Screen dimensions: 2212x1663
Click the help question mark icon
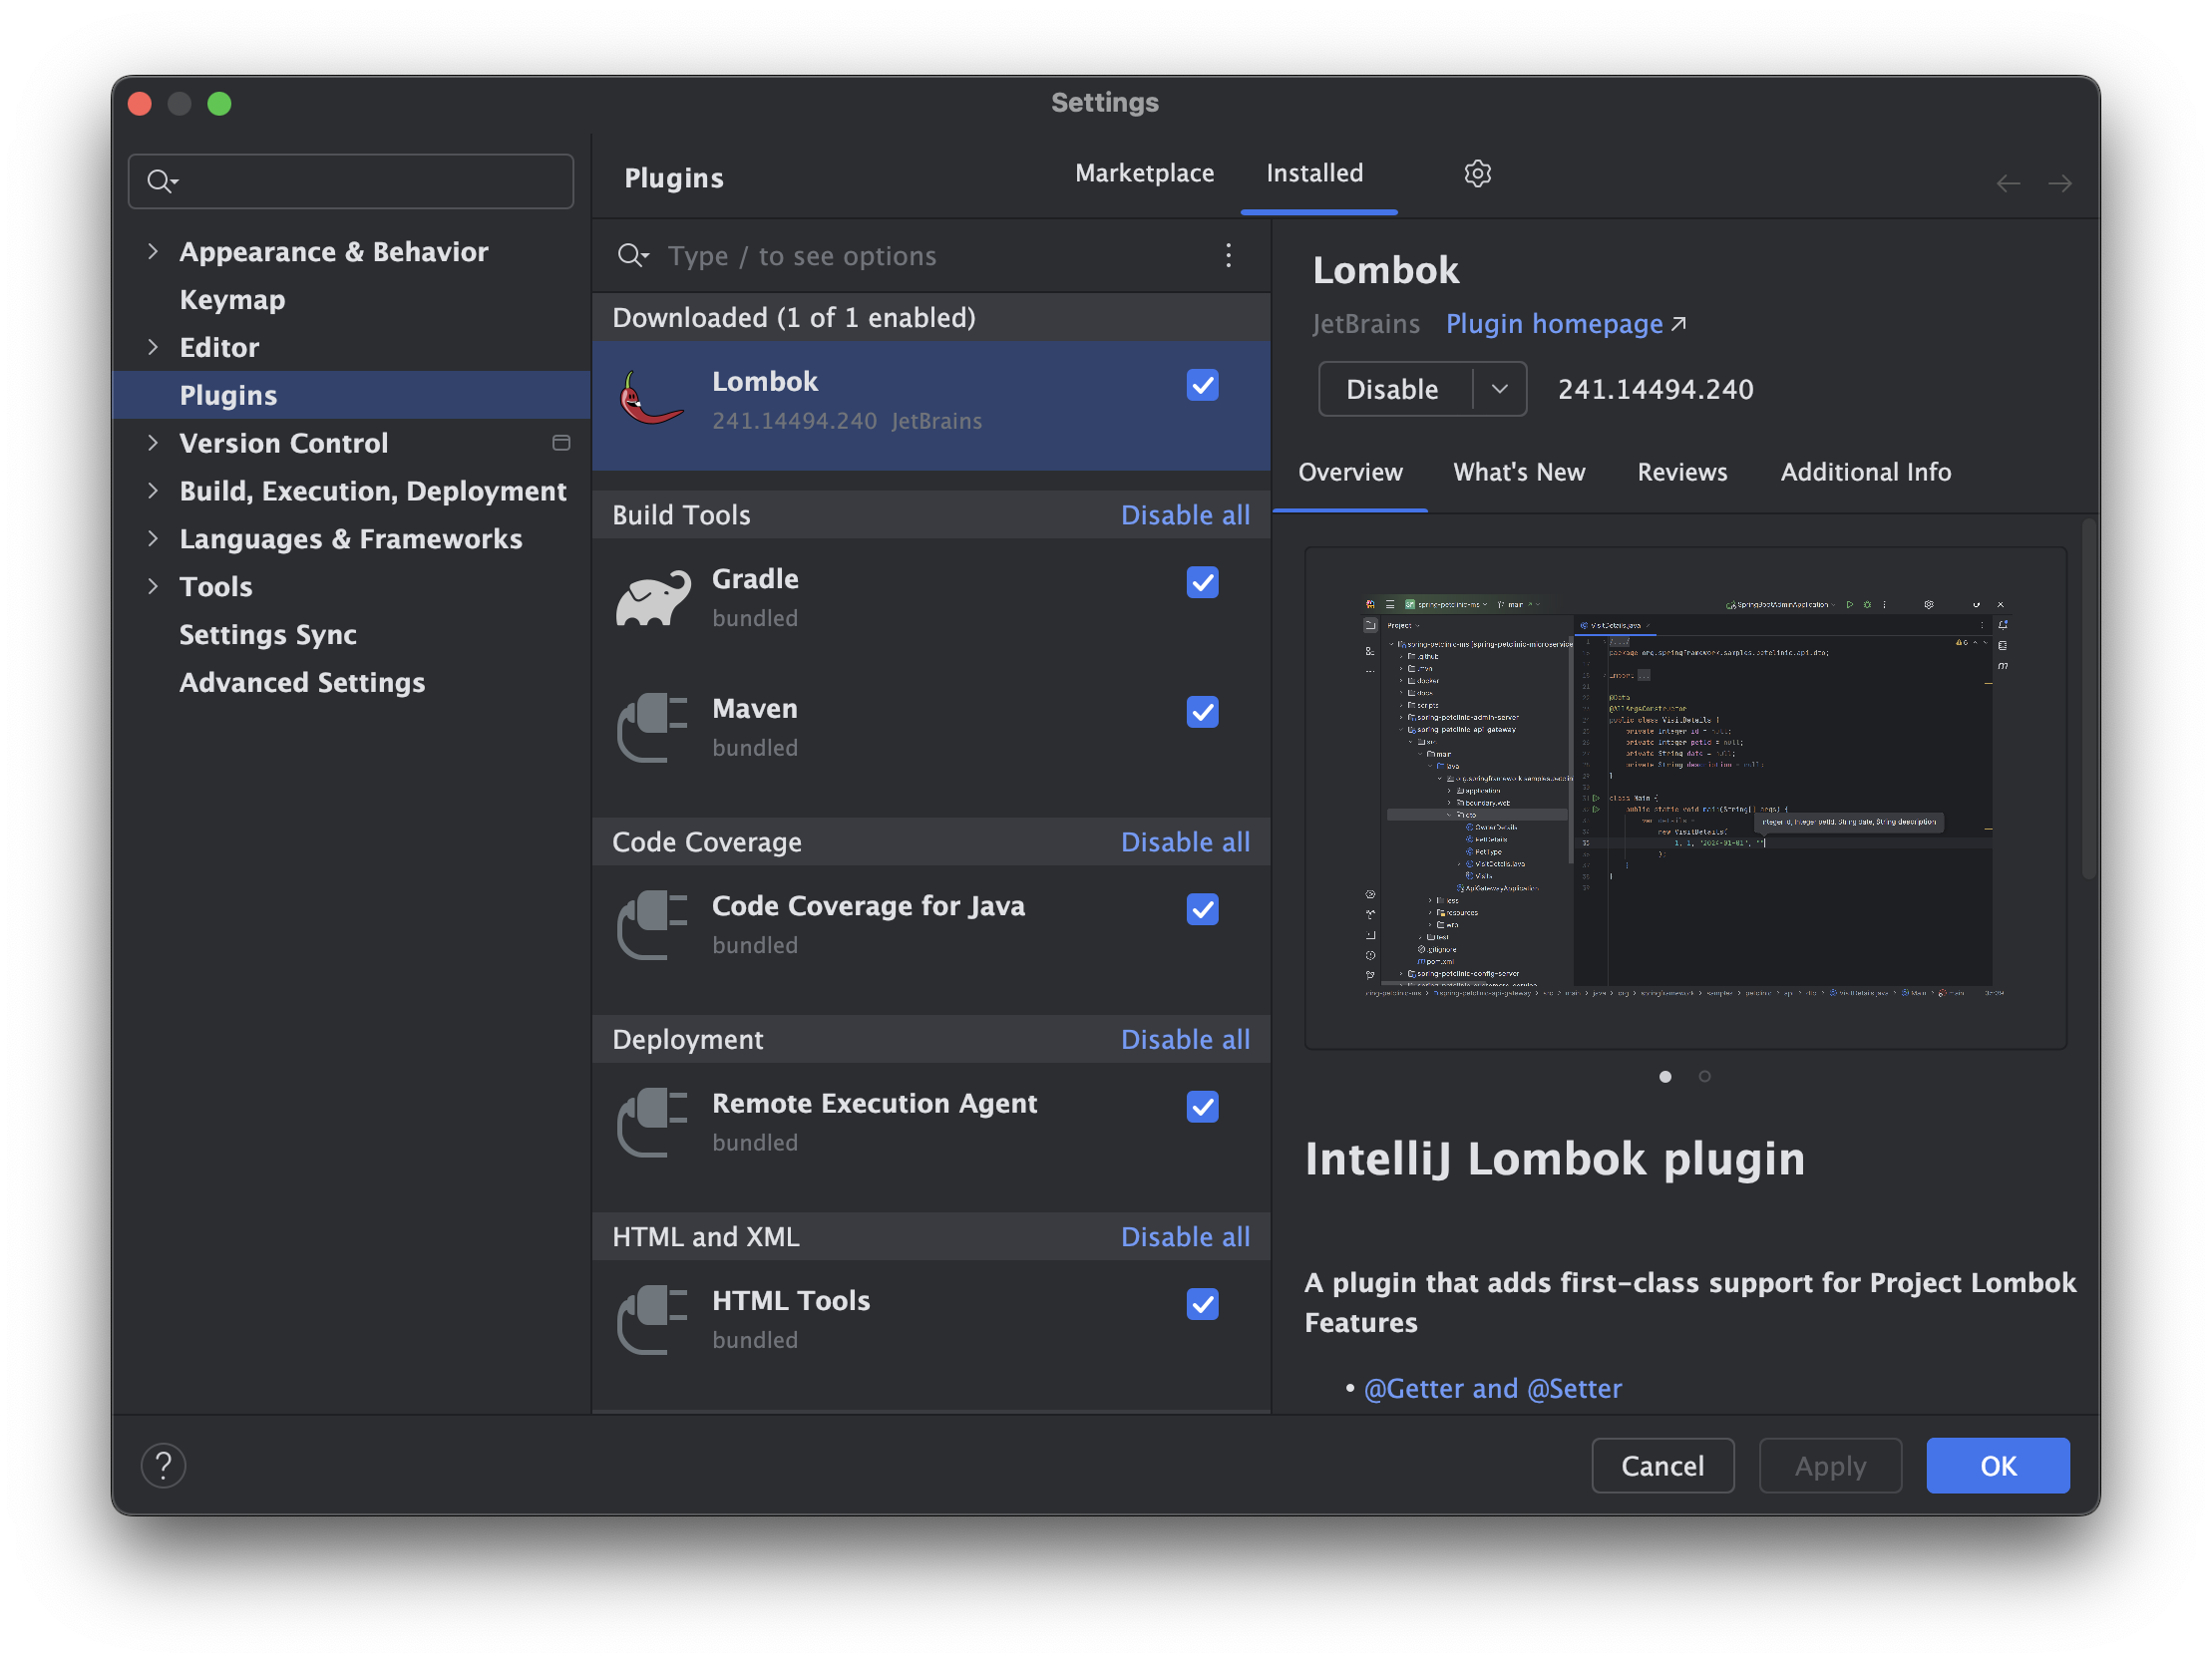163,1466
